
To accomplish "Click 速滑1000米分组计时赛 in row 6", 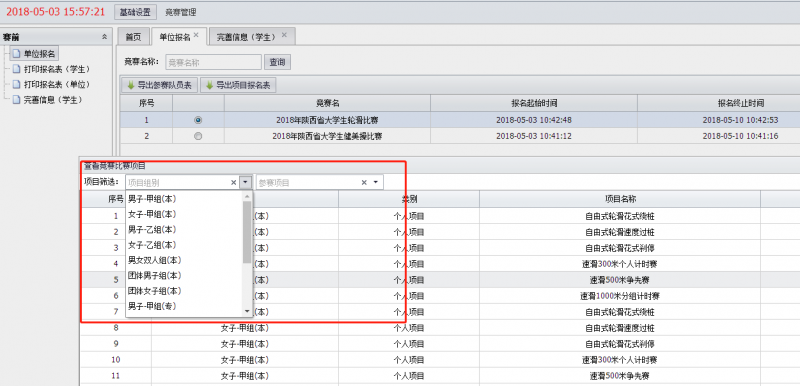I will click(620, 296).
